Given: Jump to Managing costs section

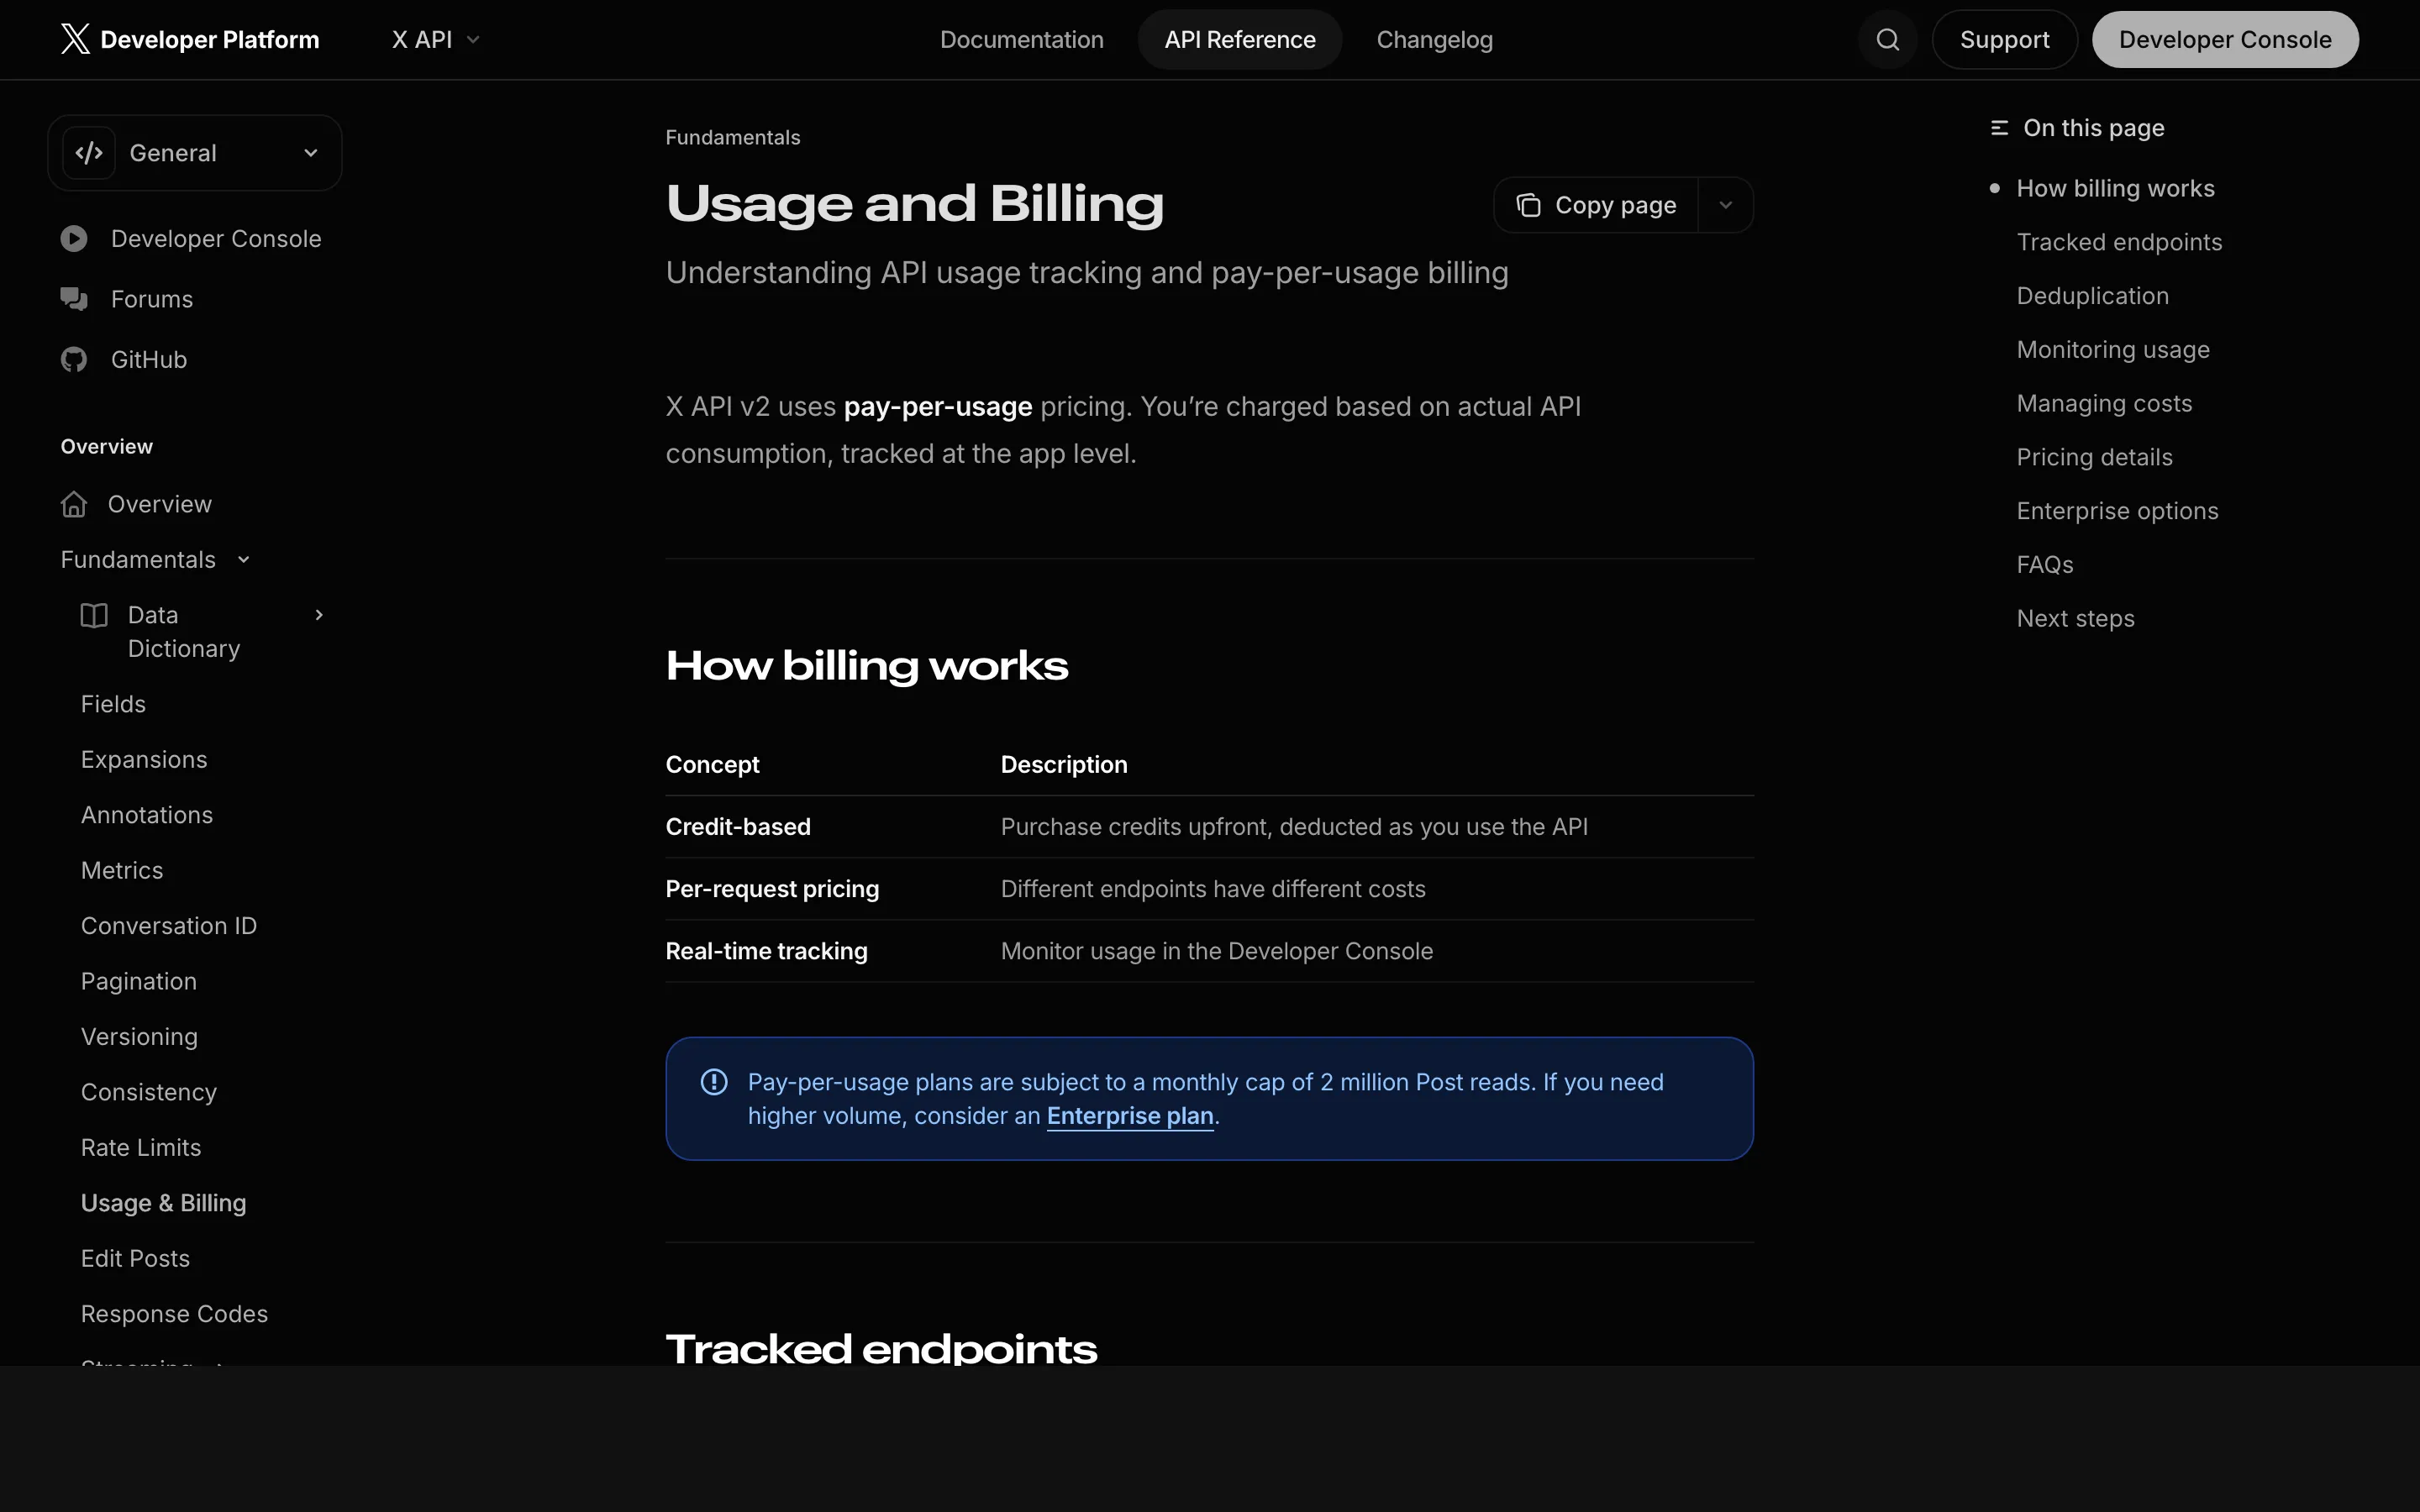Looking at the screenshot, I should point(2104,403).
